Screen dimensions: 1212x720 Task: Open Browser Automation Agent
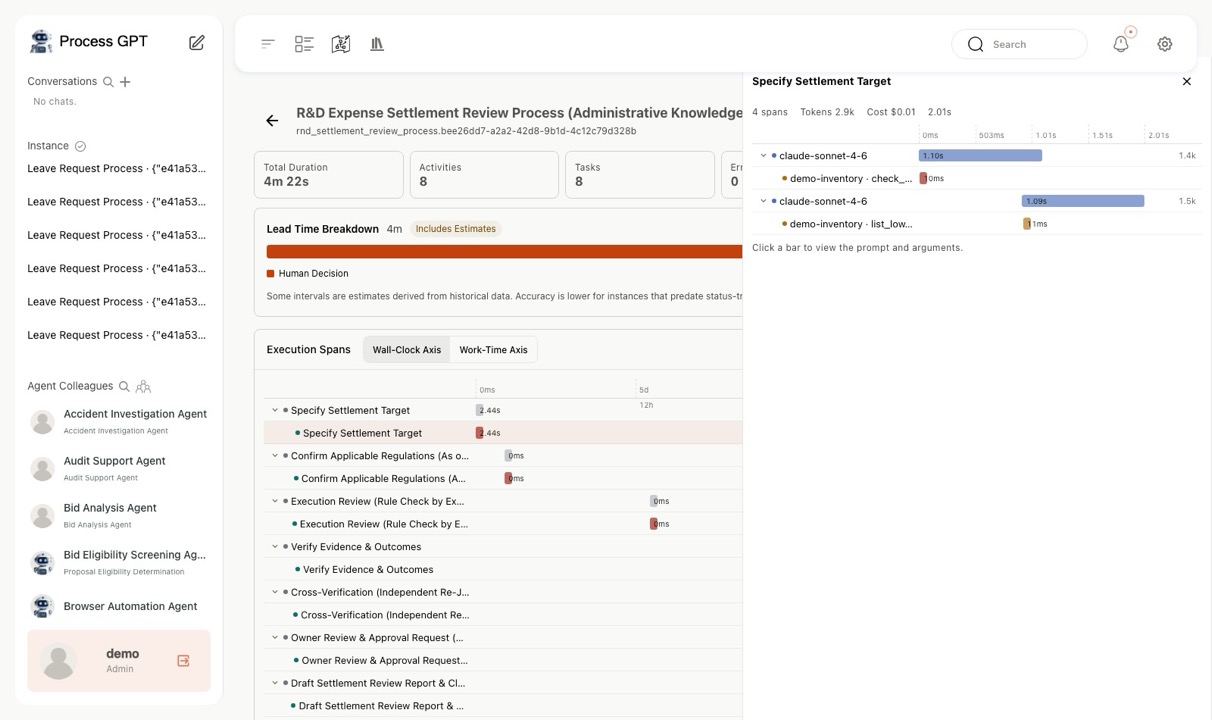click(x=118, y=606)
